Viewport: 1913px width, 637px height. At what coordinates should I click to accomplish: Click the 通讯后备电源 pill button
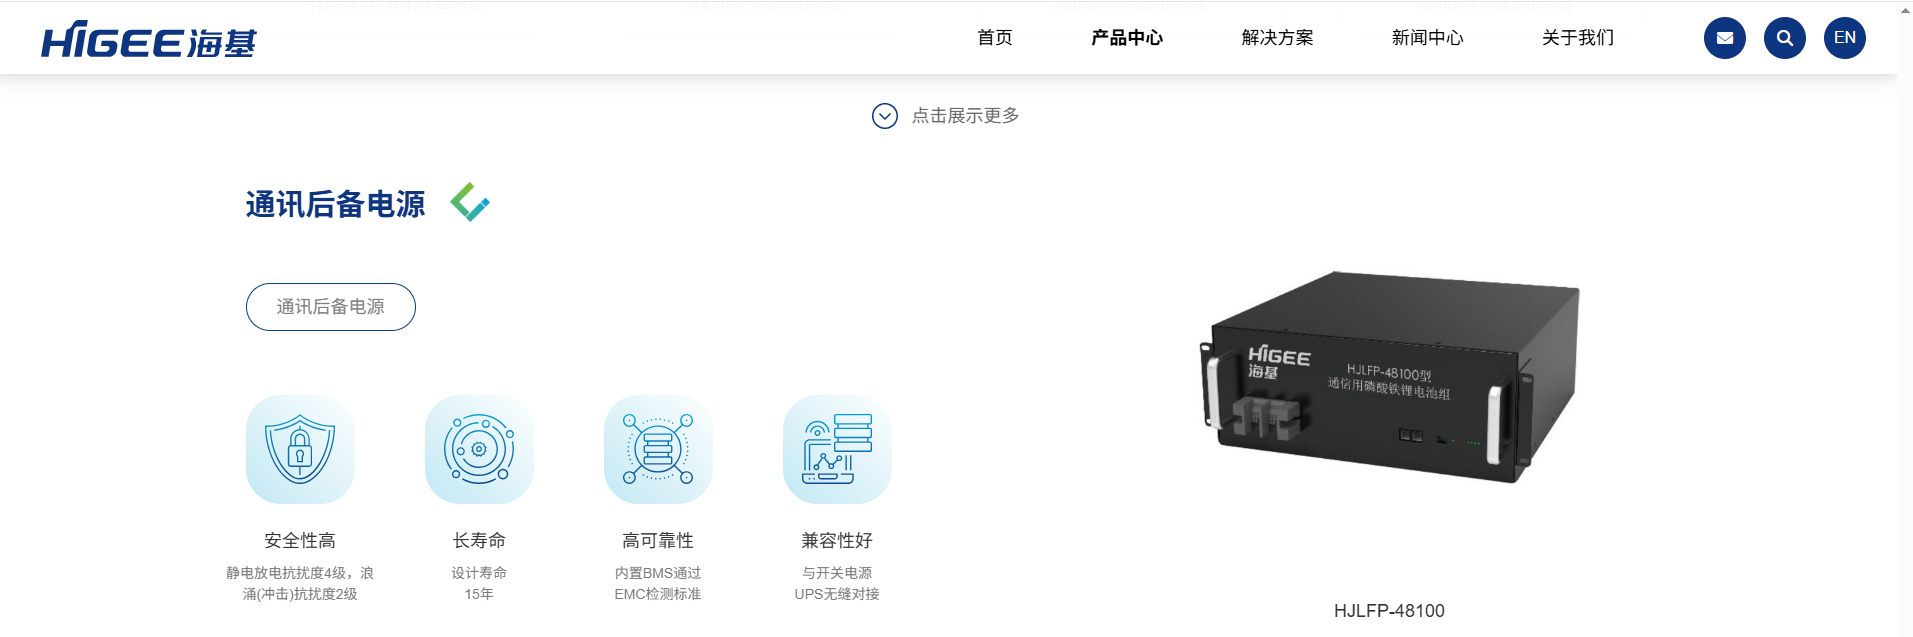pyautogui.click(x=330, y=307)
